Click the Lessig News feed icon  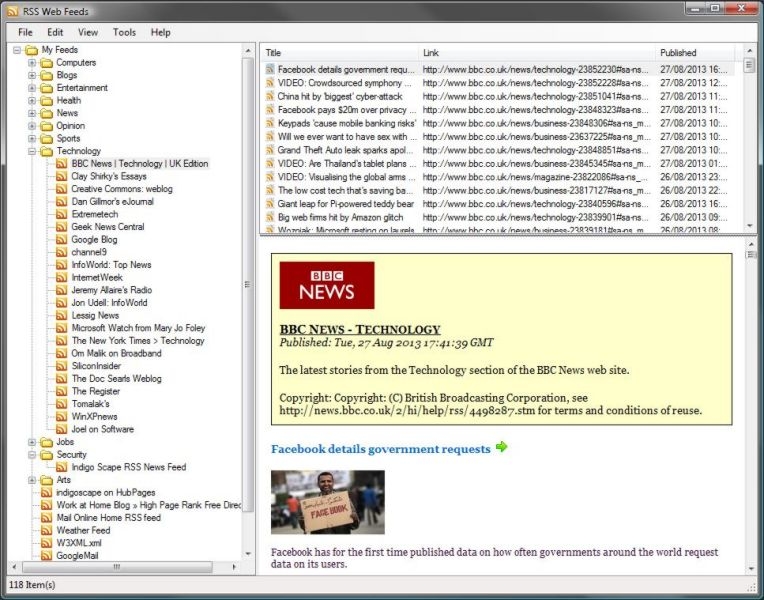click(61, 316)
